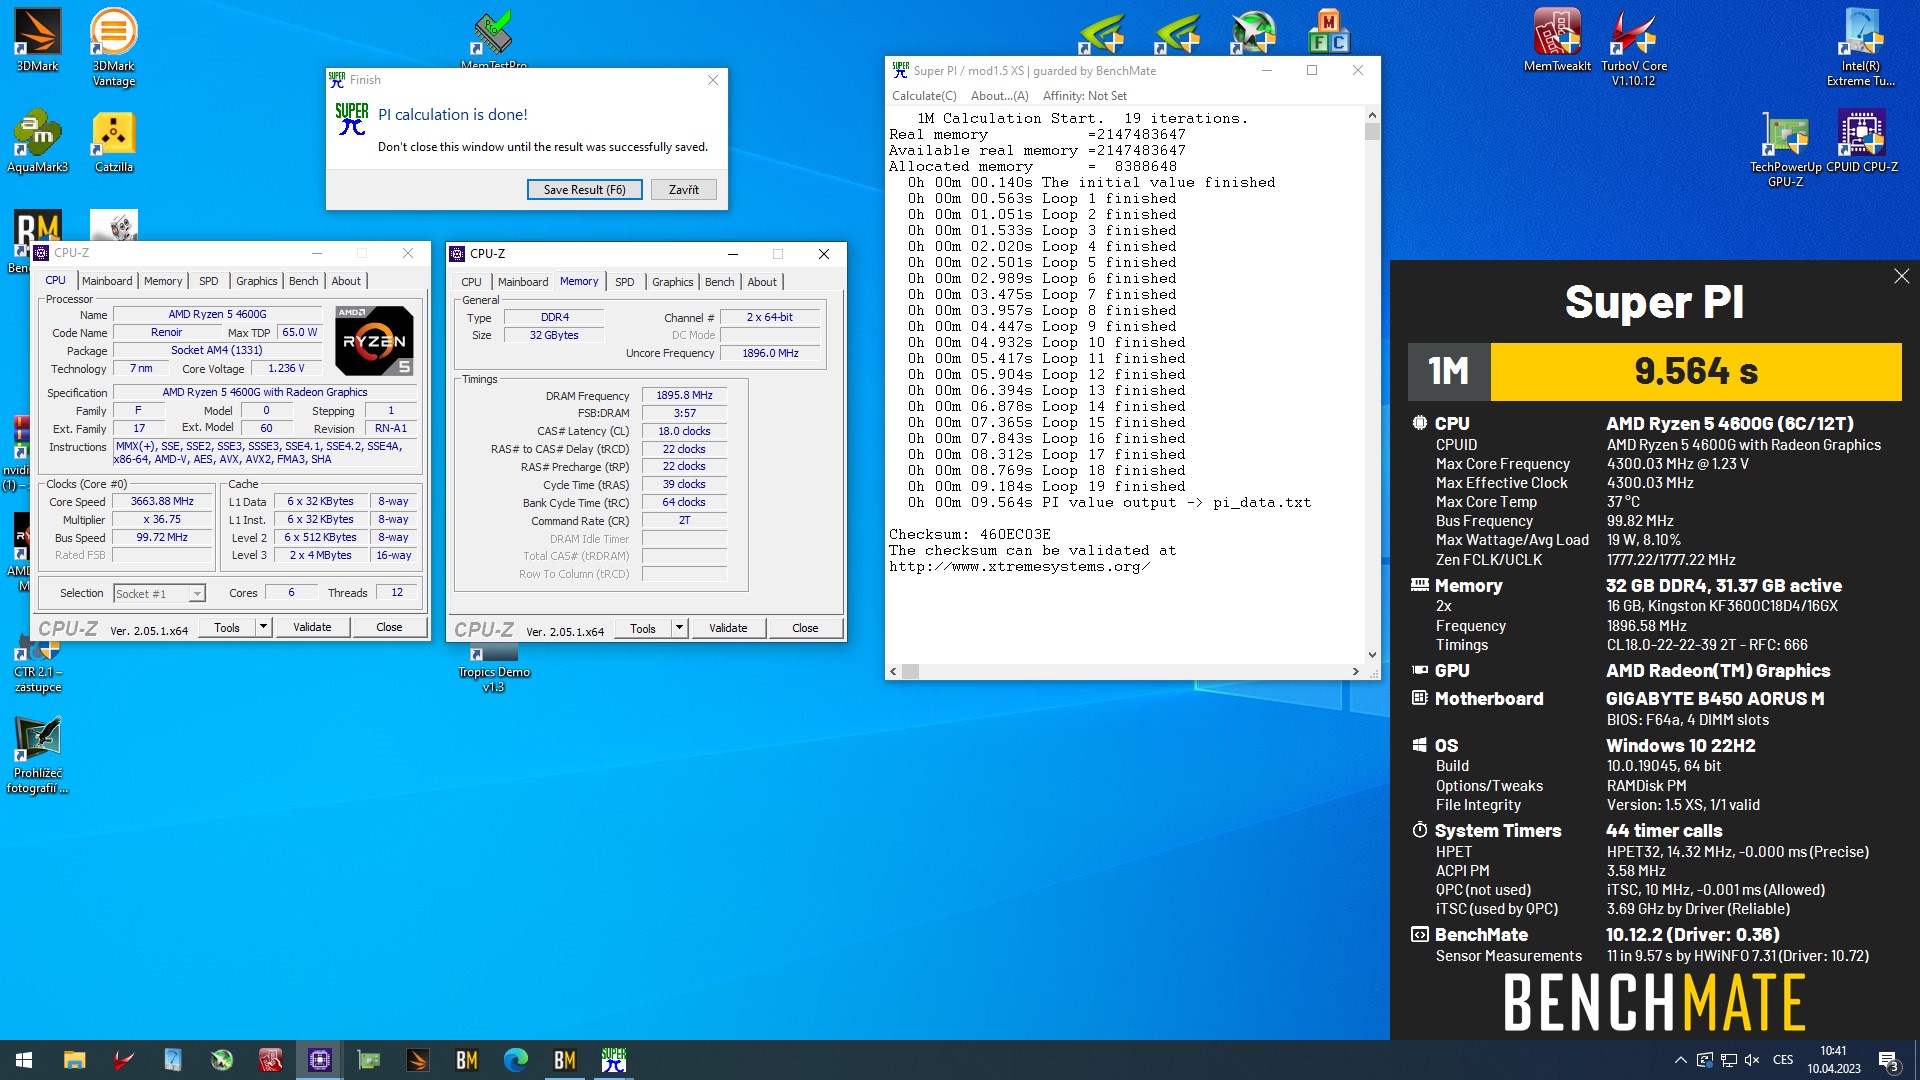
Task: Open the Socket #1 selection dropdown
Action: point(159,593)
